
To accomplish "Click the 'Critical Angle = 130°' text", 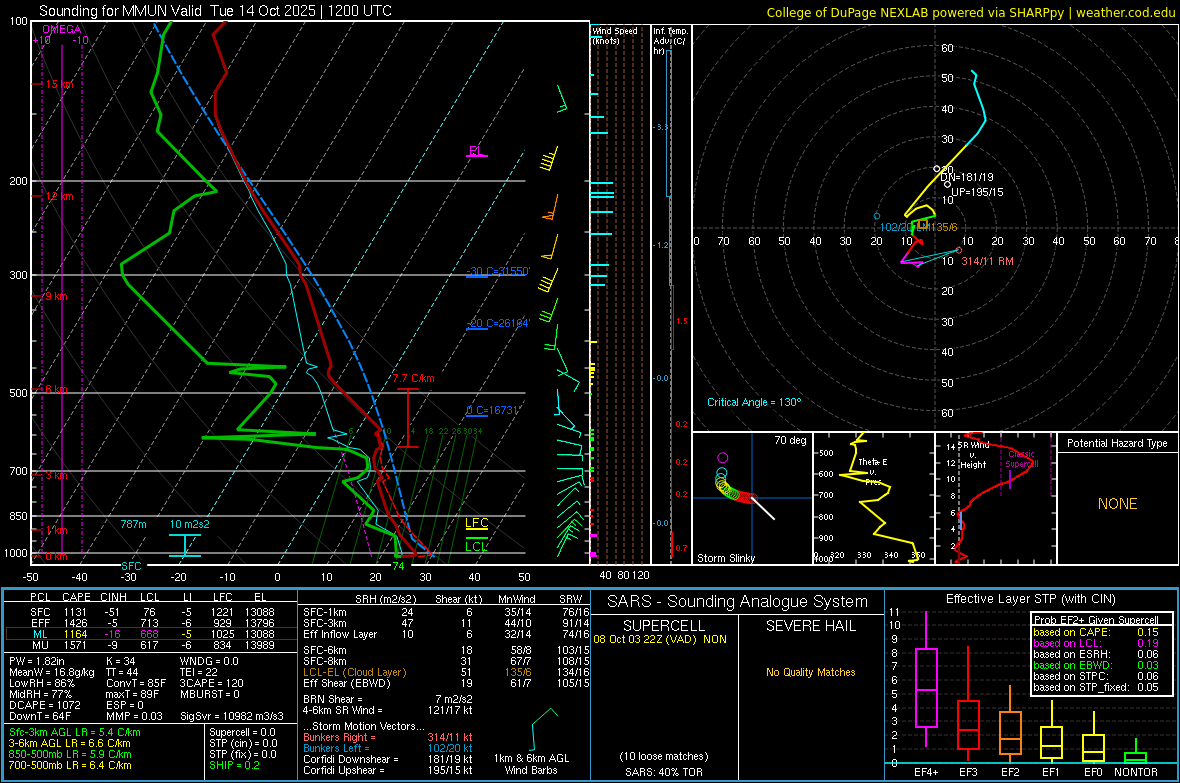I will [754, 402].
